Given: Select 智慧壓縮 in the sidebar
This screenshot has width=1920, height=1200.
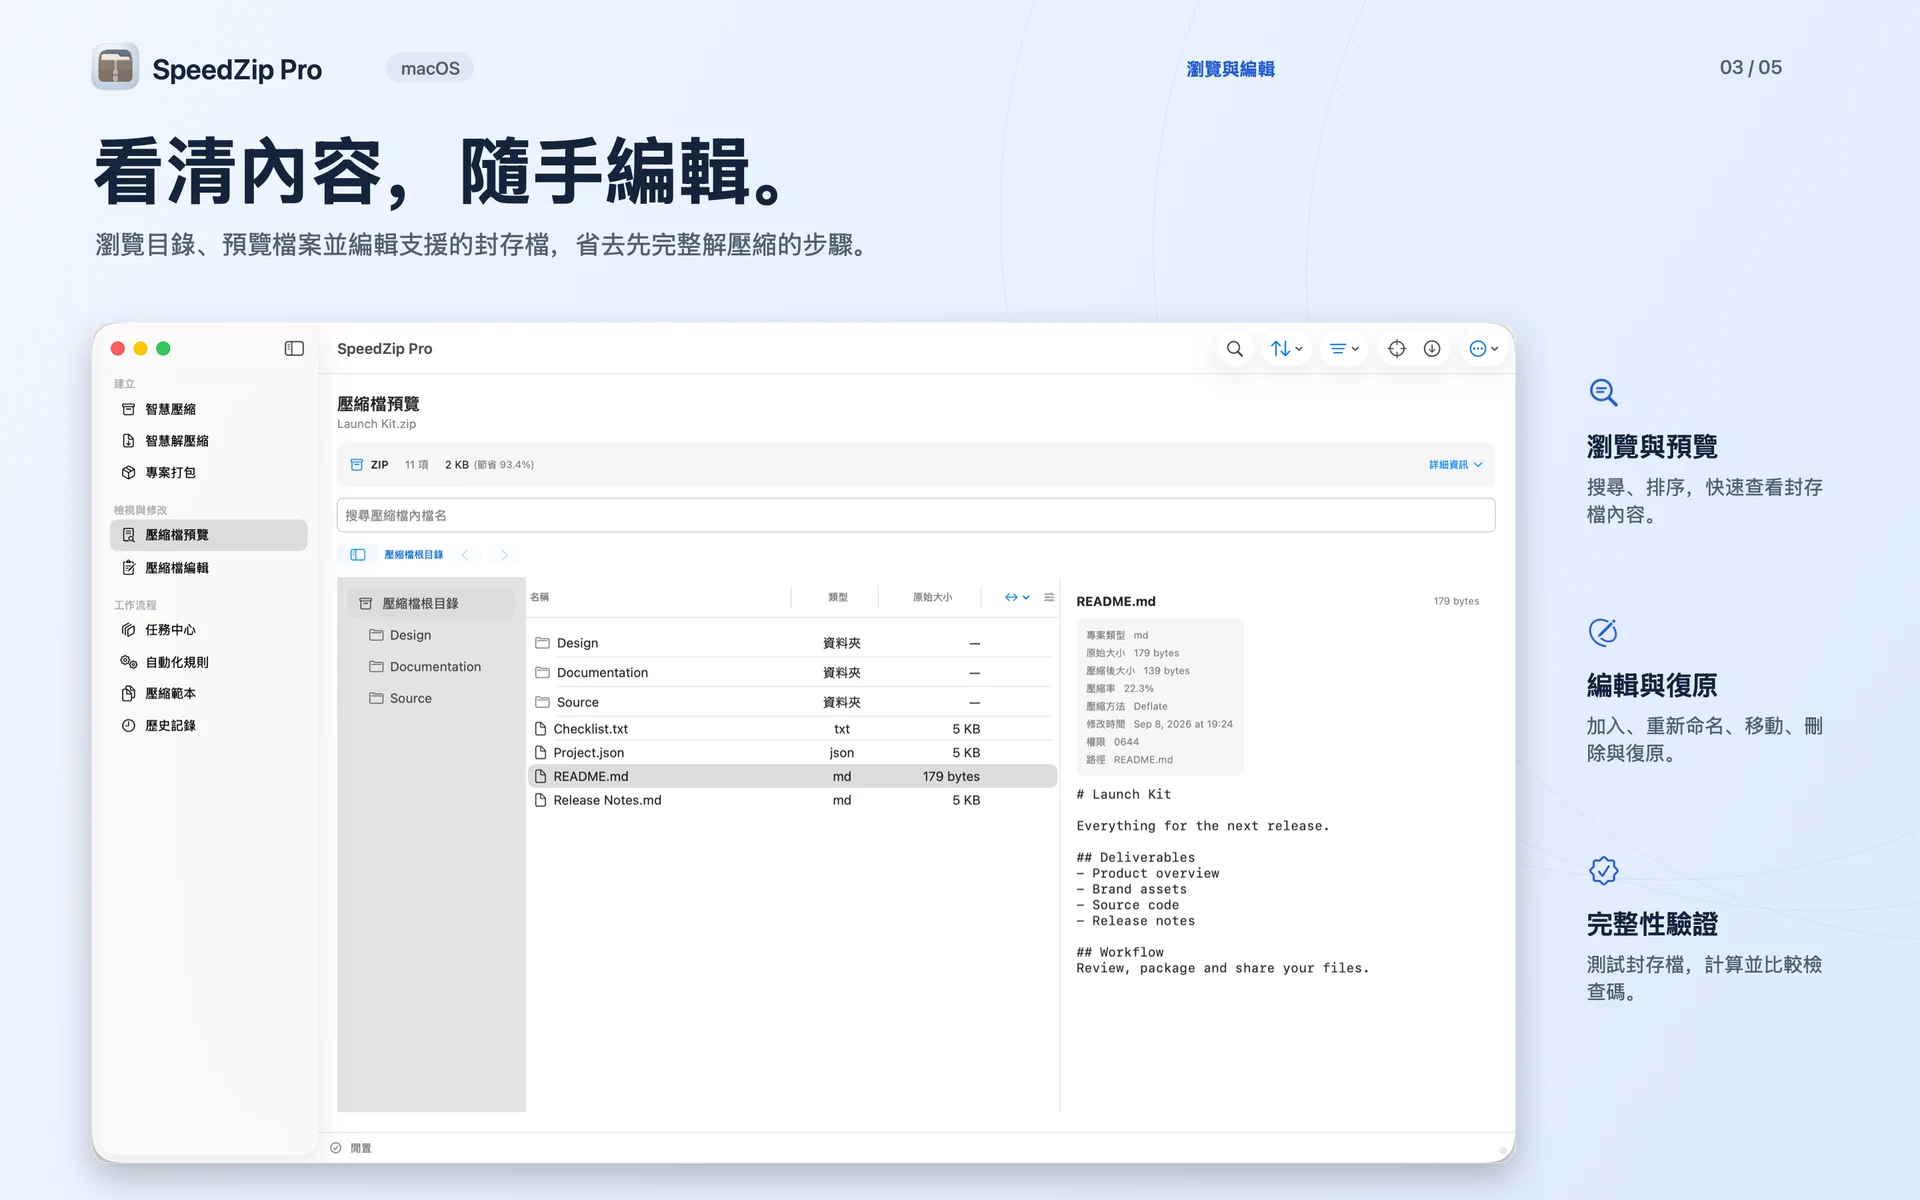Looking at the screenshot, I should point(208,409).
